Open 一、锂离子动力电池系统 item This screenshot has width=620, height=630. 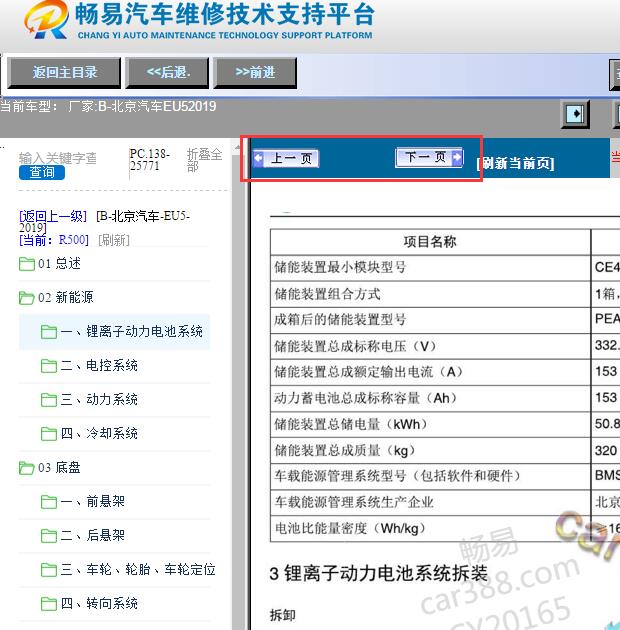(x=131, y=331)
